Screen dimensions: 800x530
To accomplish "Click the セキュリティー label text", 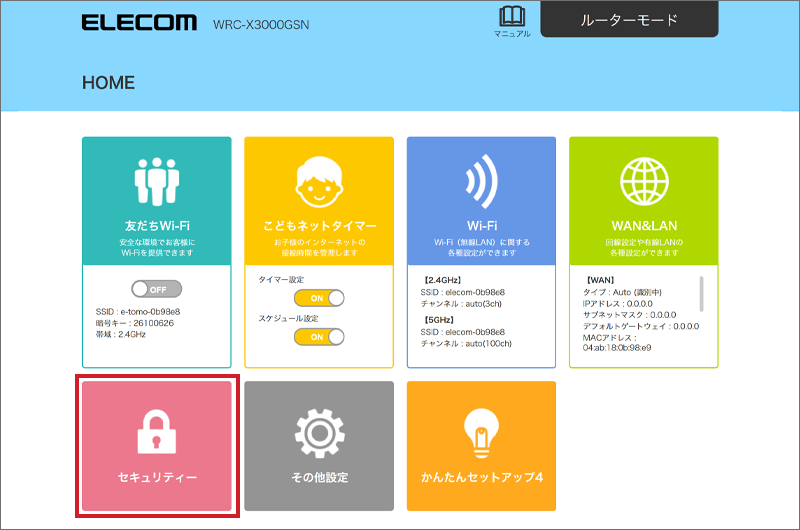I will 157,477.
